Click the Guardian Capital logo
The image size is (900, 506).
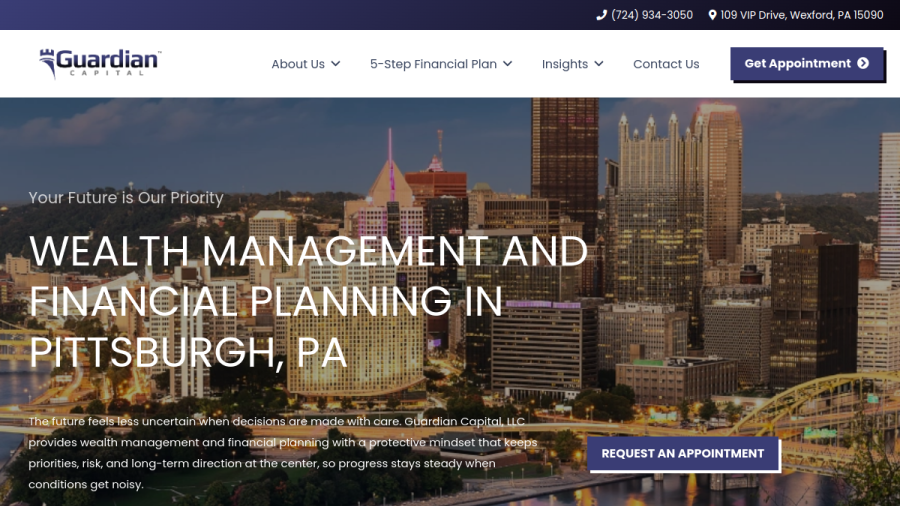[x=100, y=63]
